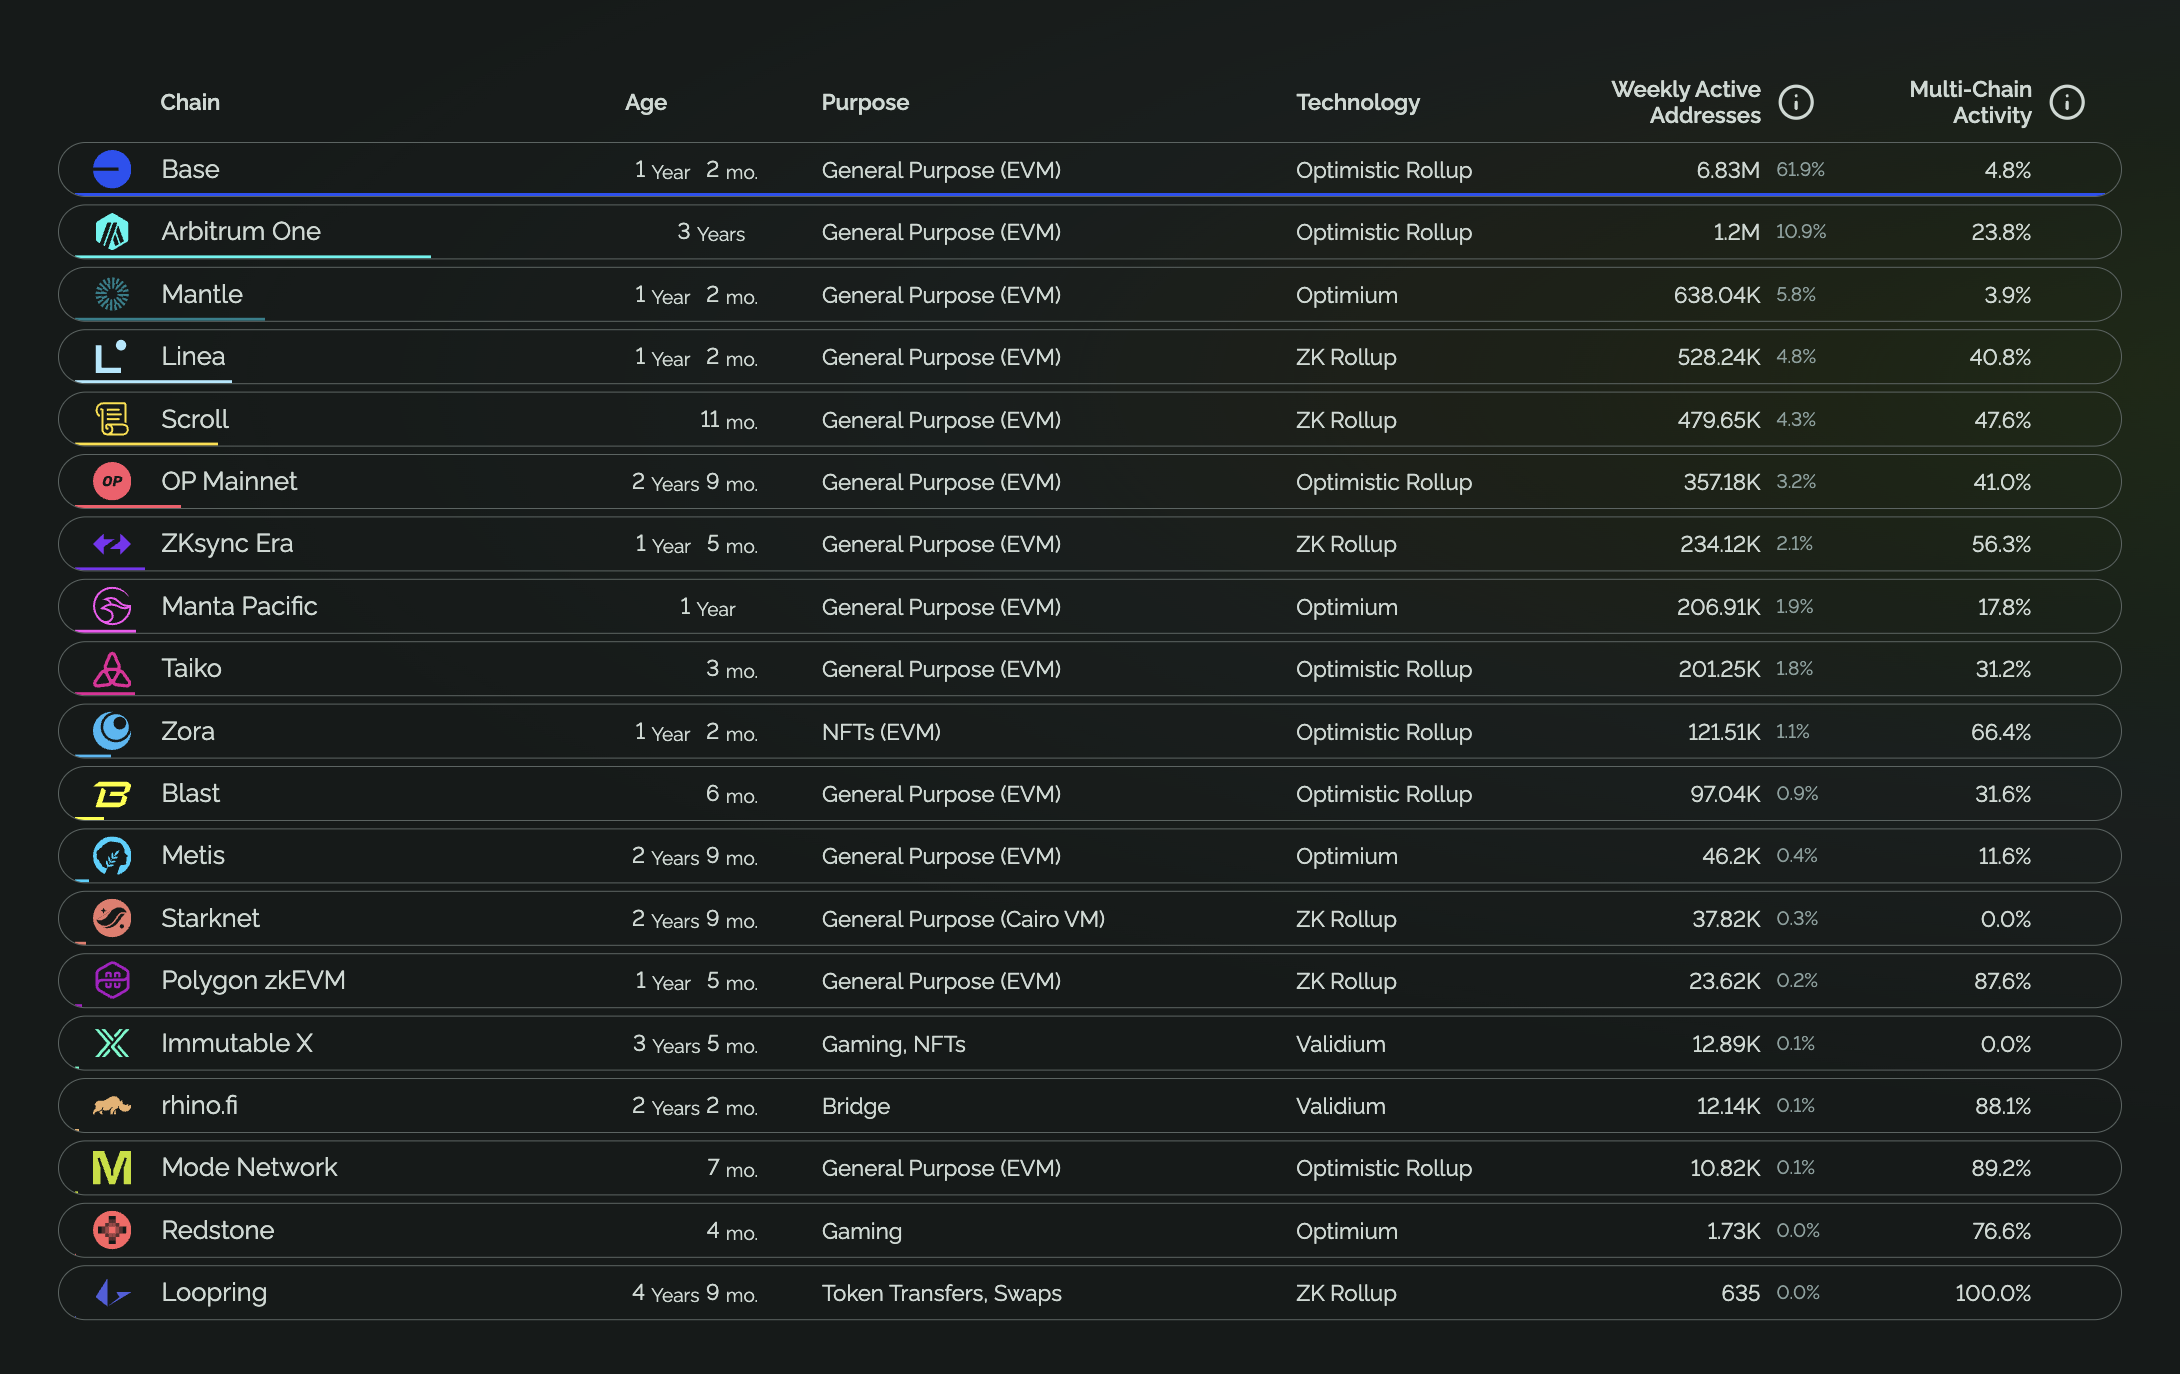
Task: Click the Manta Pacific logo icon
Action: coord(112,606)
